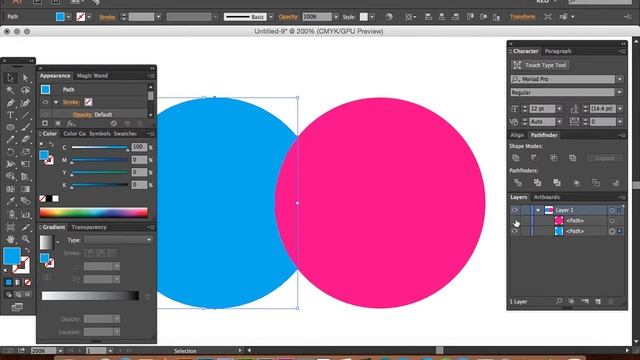Switch to the Align tab
Image resolution: width=640 pixels, height=360 pixels.
coord(517,135)
